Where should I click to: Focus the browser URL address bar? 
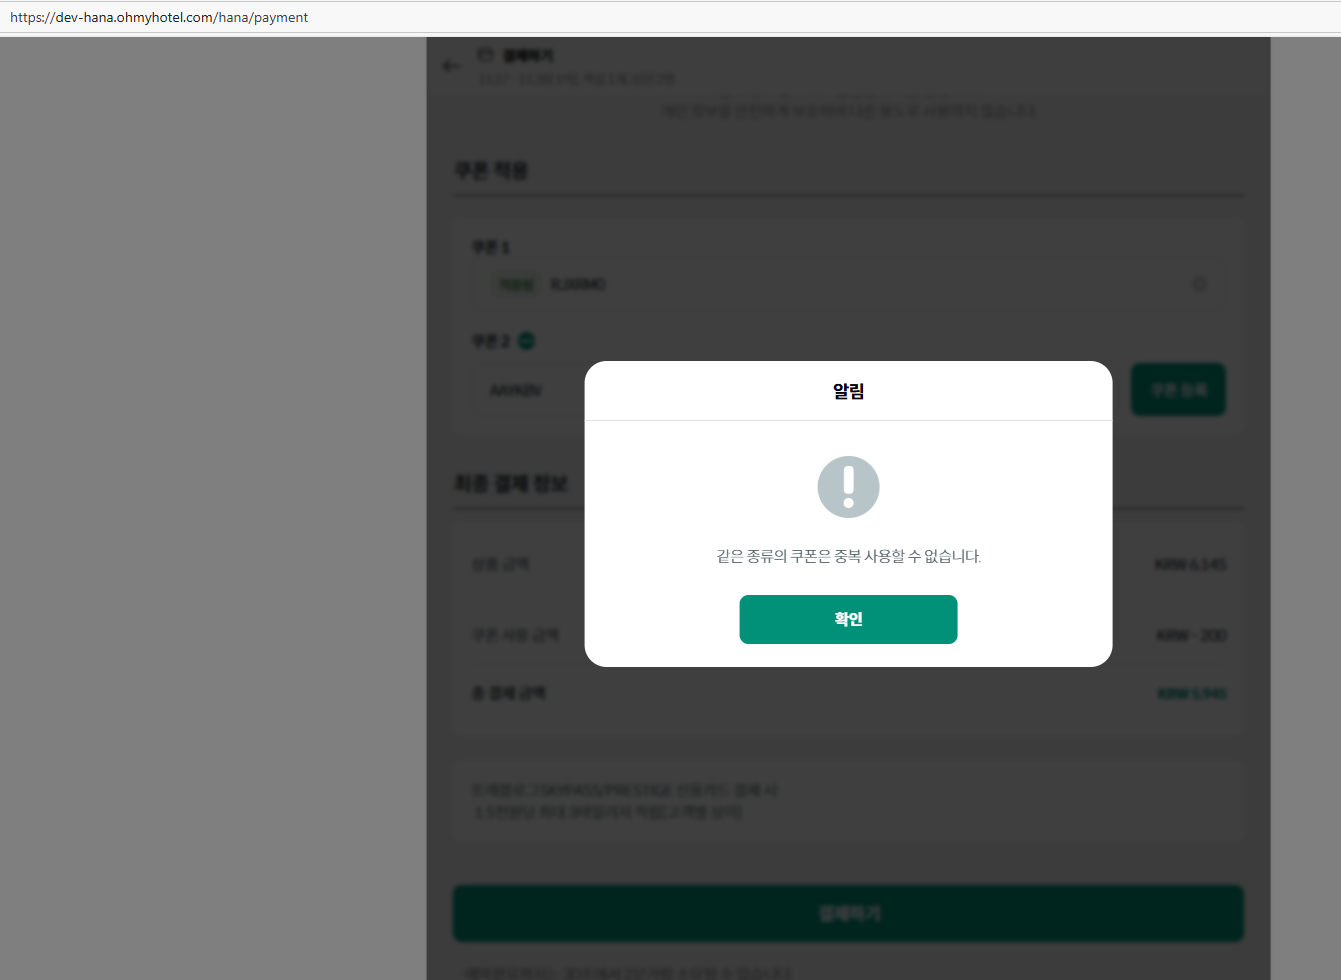(x=670, y=17)
